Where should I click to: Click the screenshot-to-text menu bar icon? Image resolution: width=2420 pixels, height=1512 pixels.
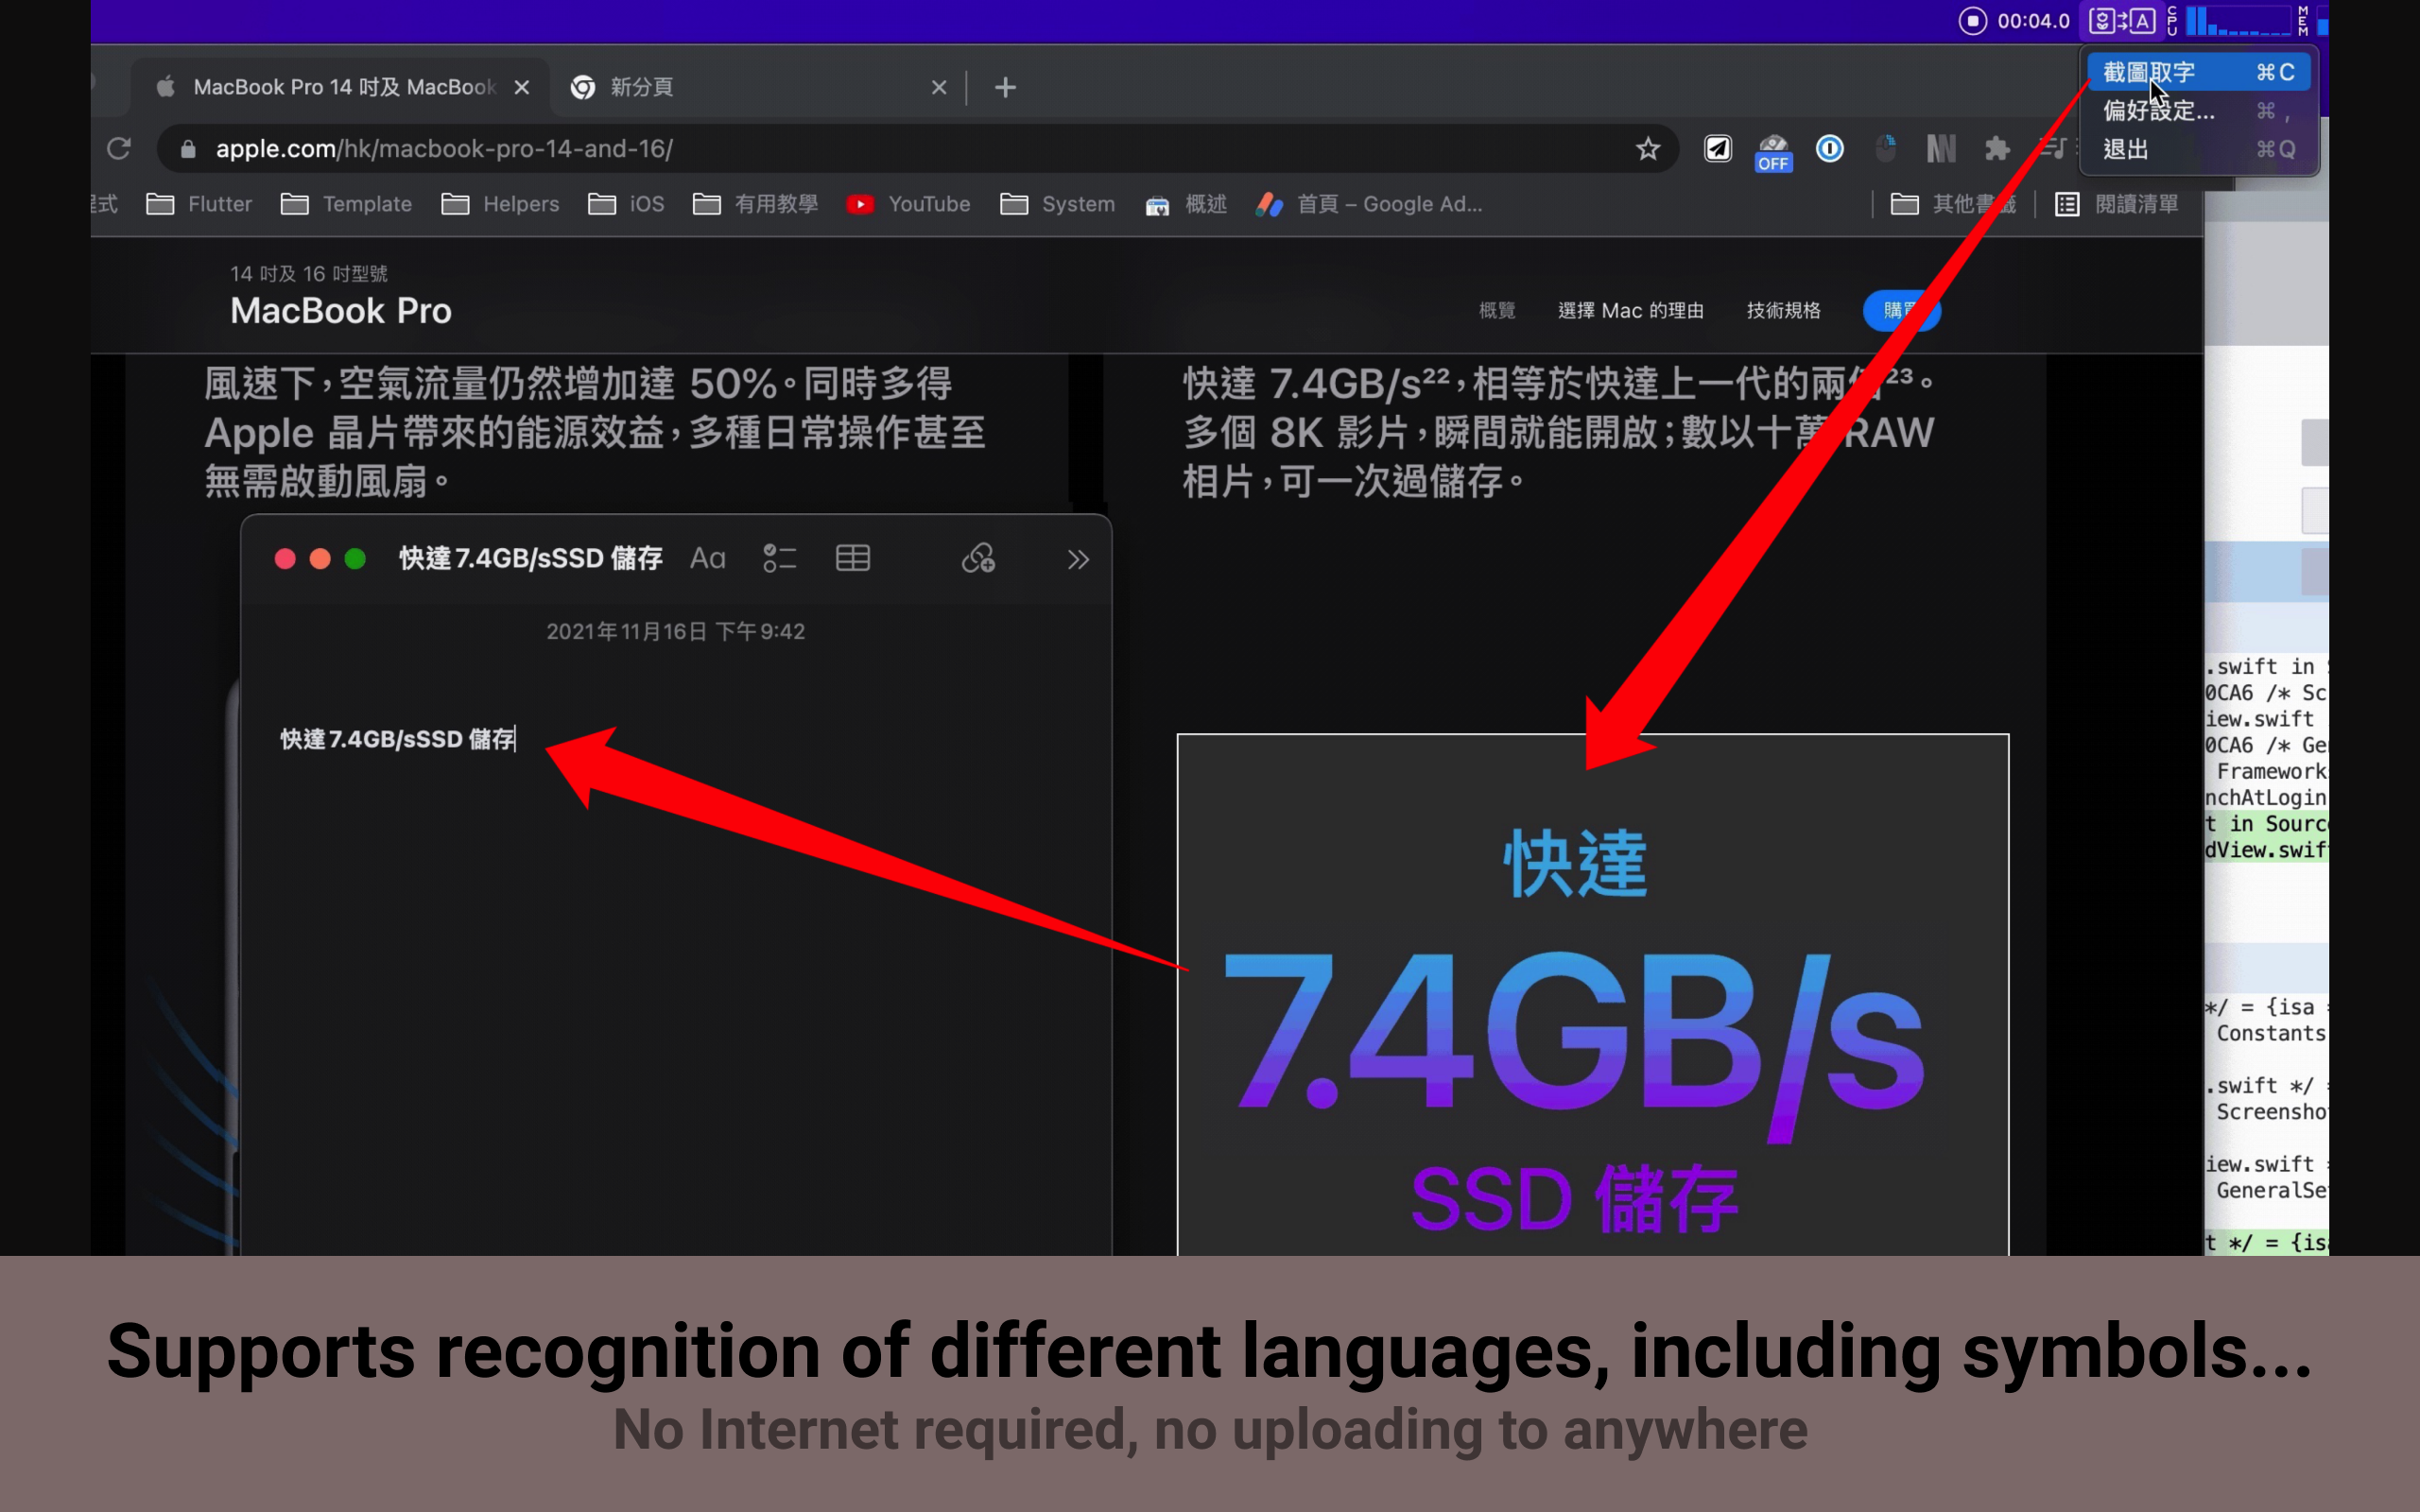pyautogui.click(x=2122, y=20)
